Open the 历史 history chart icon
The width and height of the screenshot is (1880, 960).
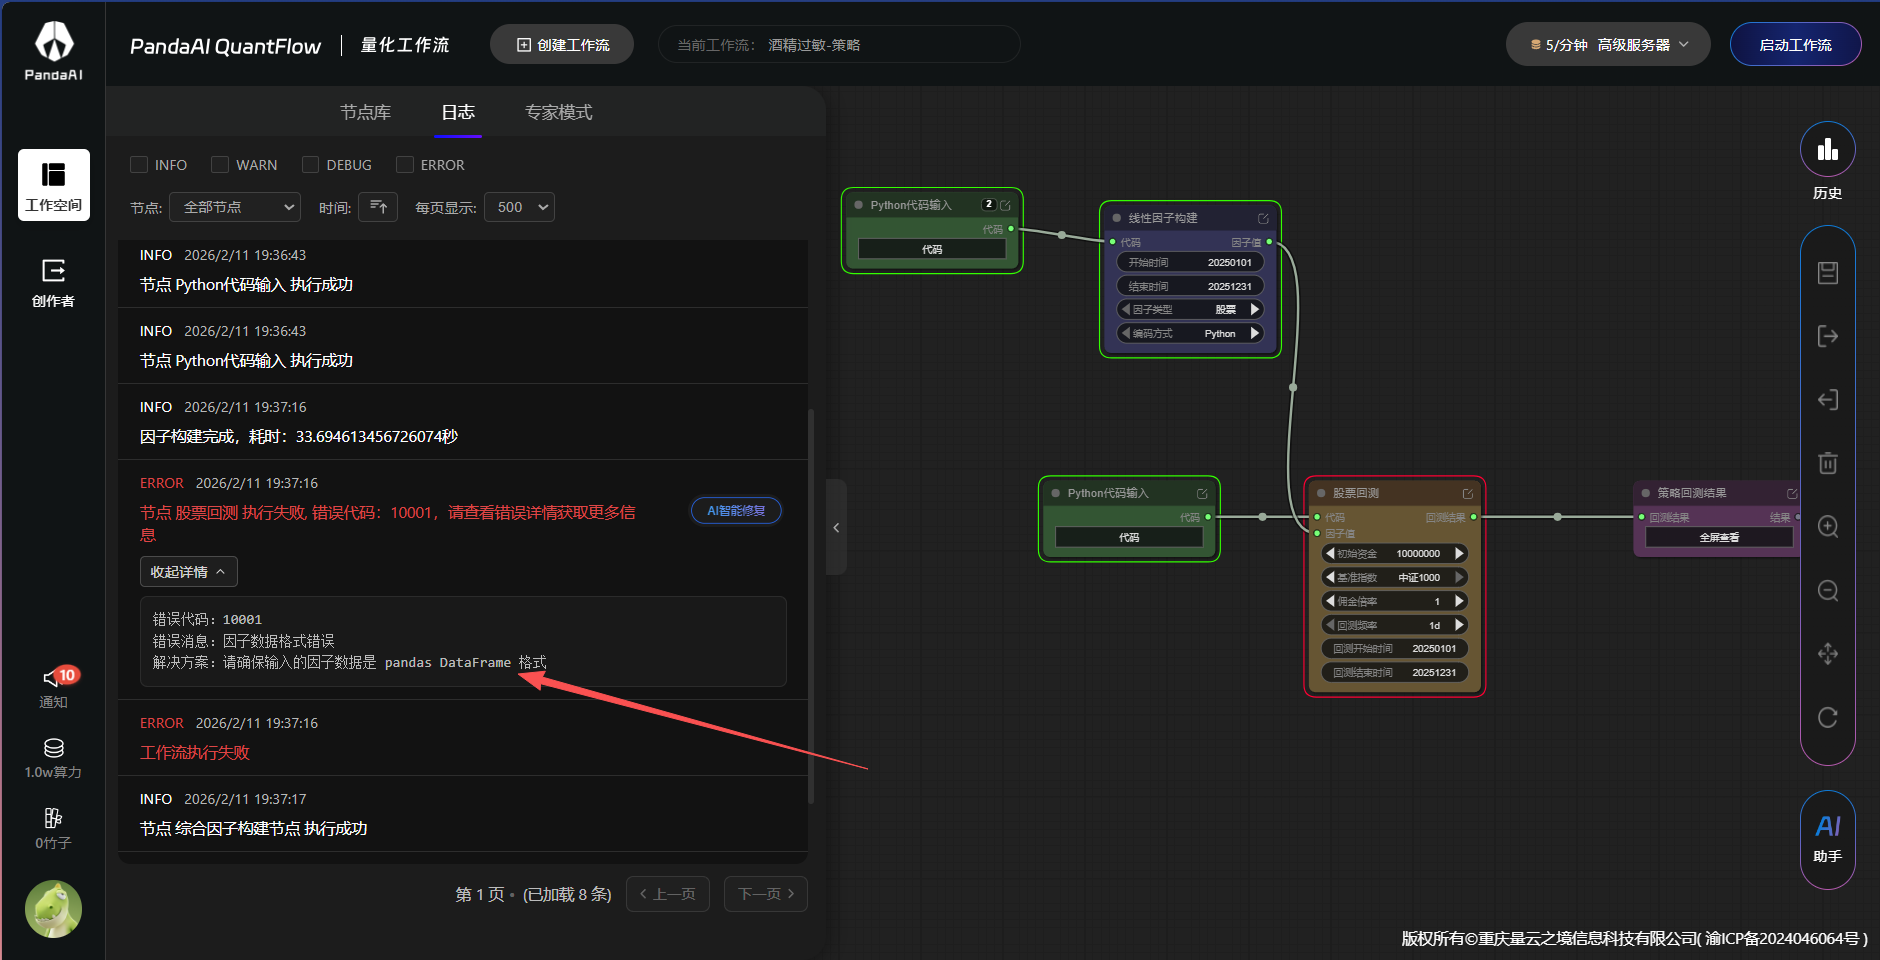point(1828,150)
